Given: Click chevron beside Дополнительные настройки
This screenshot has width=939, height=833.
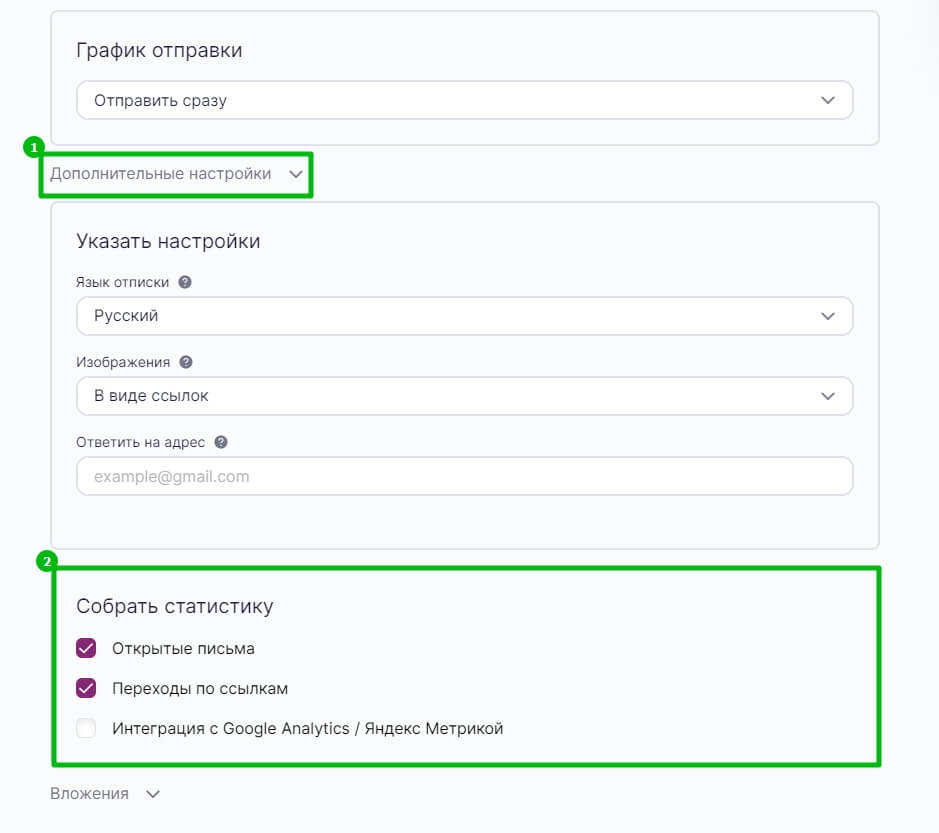Looking at the screenshot, I should [x=296, y=174].
